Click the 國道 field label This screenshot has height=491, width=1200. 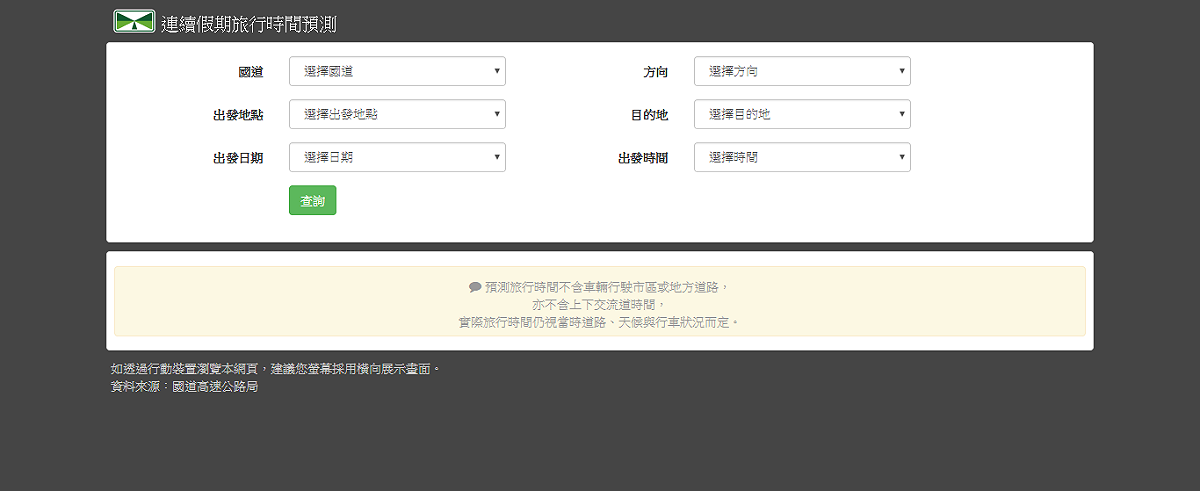point(251,72)
